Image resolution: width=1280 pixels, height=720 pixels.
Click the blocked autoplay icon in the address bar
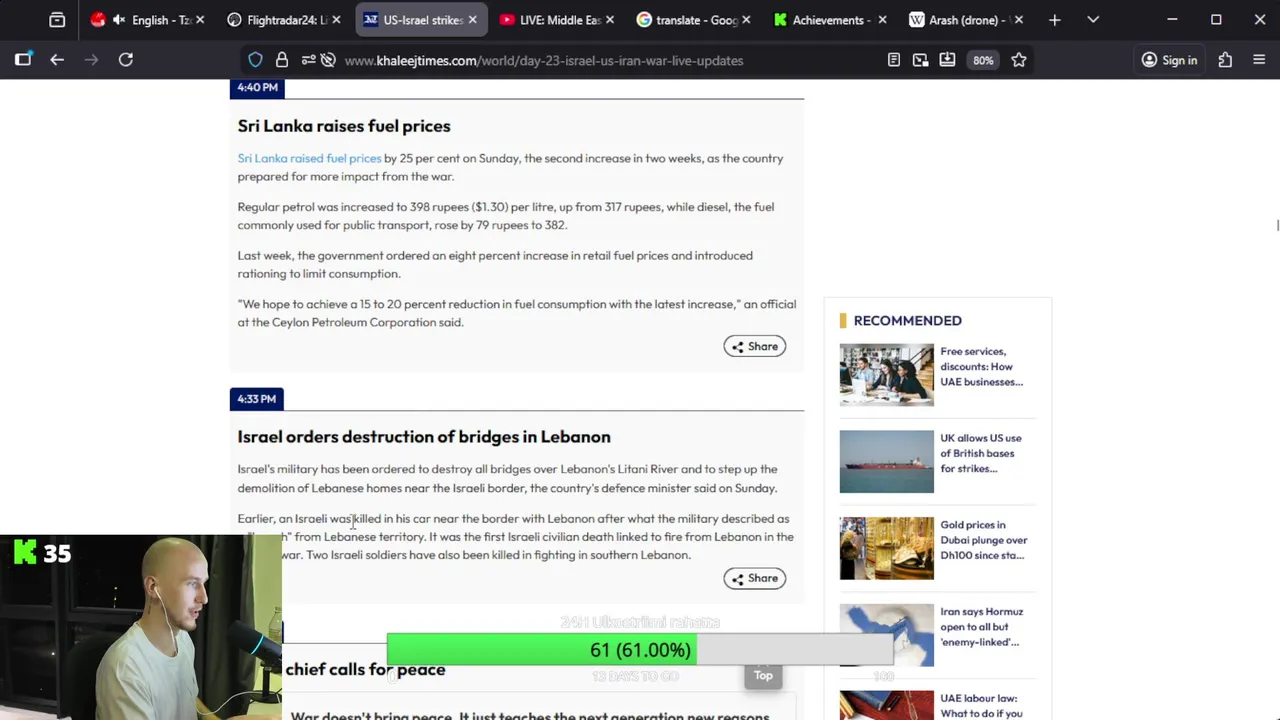pos(328,60)
